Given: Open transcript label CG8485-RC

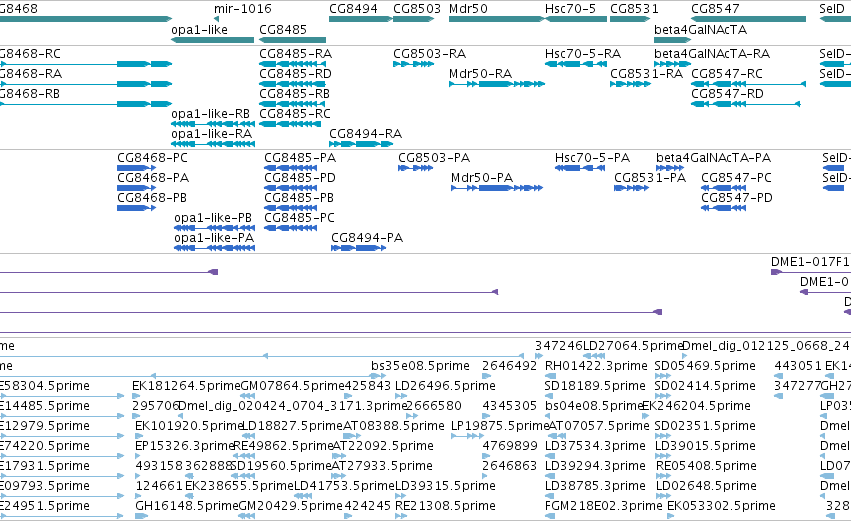Looking at the screenshot, I should tap(295, 114).
